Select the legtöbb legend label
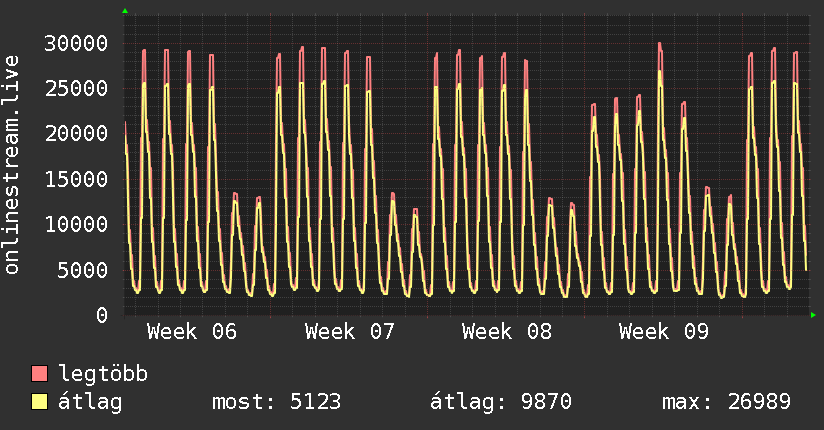The height and width of the screenshot is (430, 824). click(104, 375)
